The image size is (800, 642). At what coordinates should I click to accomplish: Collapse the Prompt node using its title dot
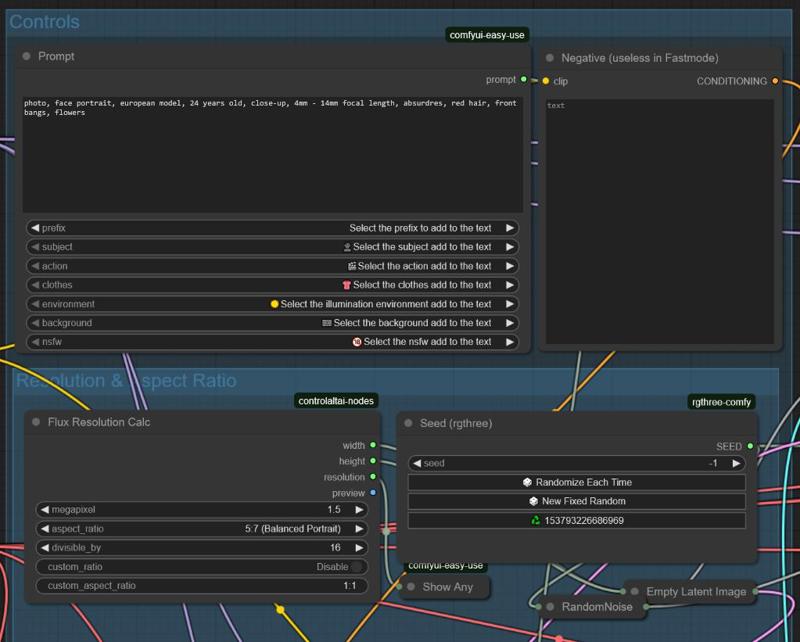click(x=27, y=56)
